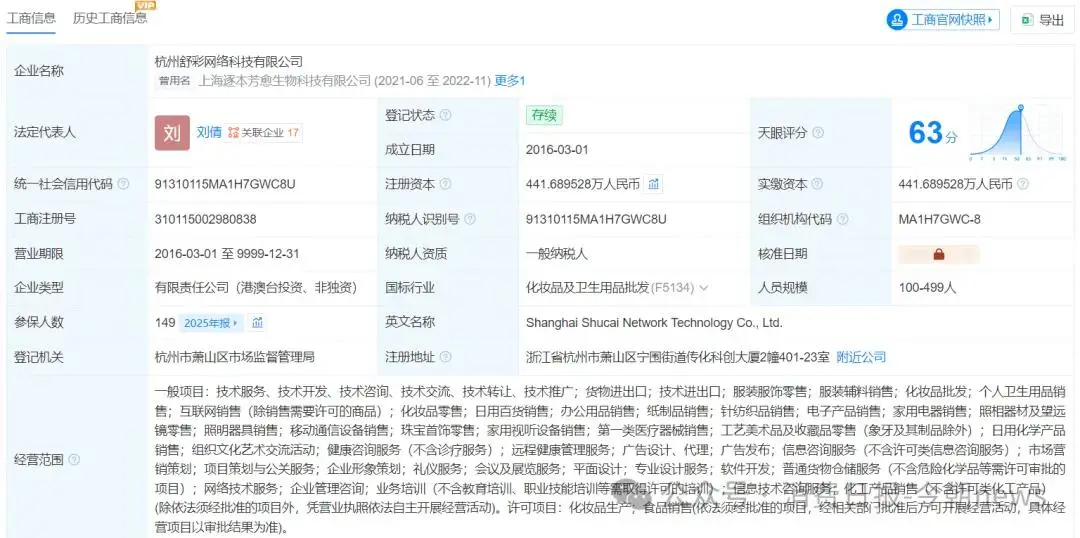Click the 导出 export button
The height and width of the screenshot is (538, 1080).
1041,20
